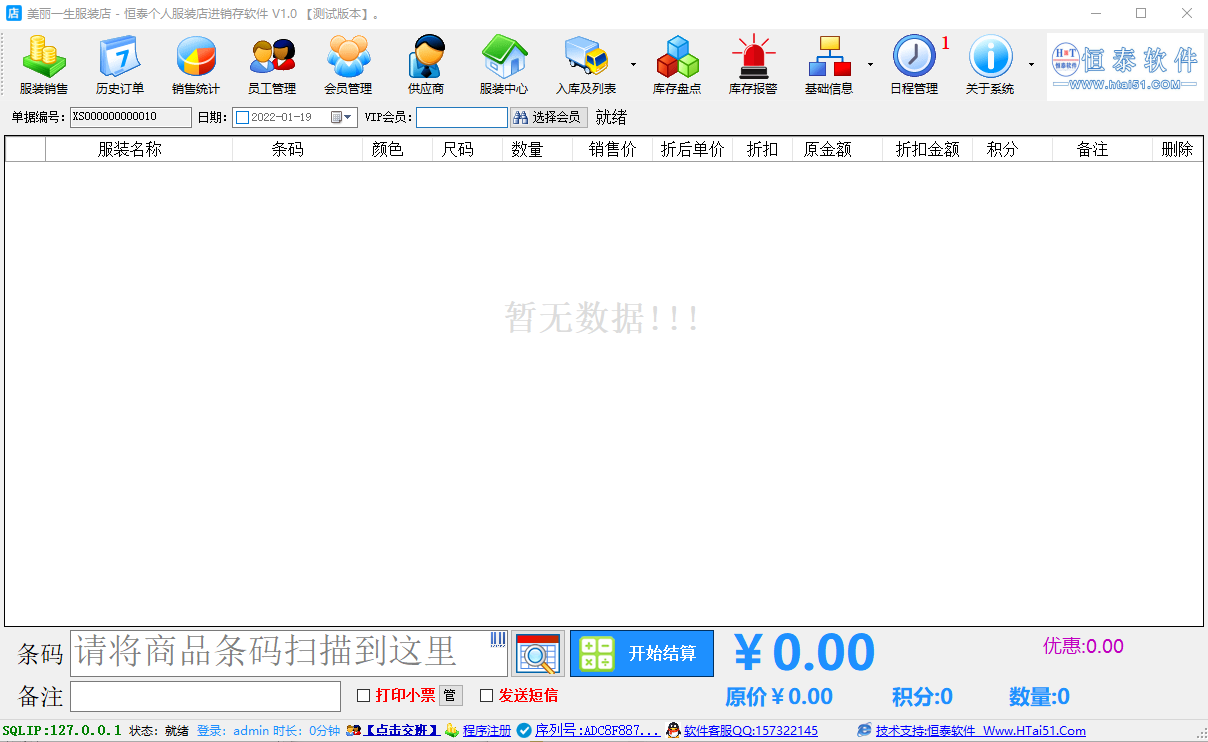1208x742 pixels.
Task: Open the date picker calendar dropdown
Action: click(x=342, y=118)
